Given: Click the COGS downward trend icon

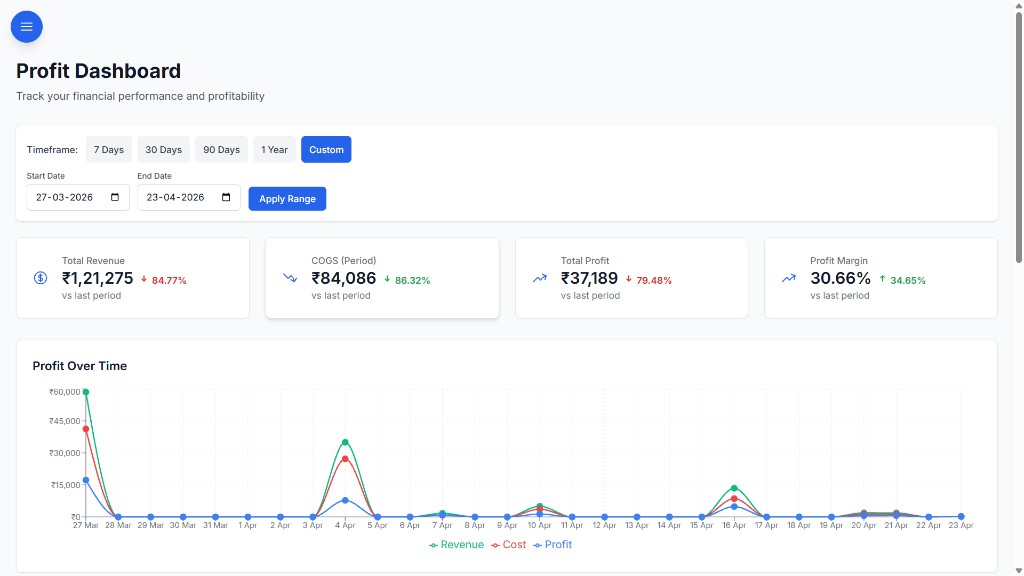Looking at the screenshot, I should tap(290, 278).
